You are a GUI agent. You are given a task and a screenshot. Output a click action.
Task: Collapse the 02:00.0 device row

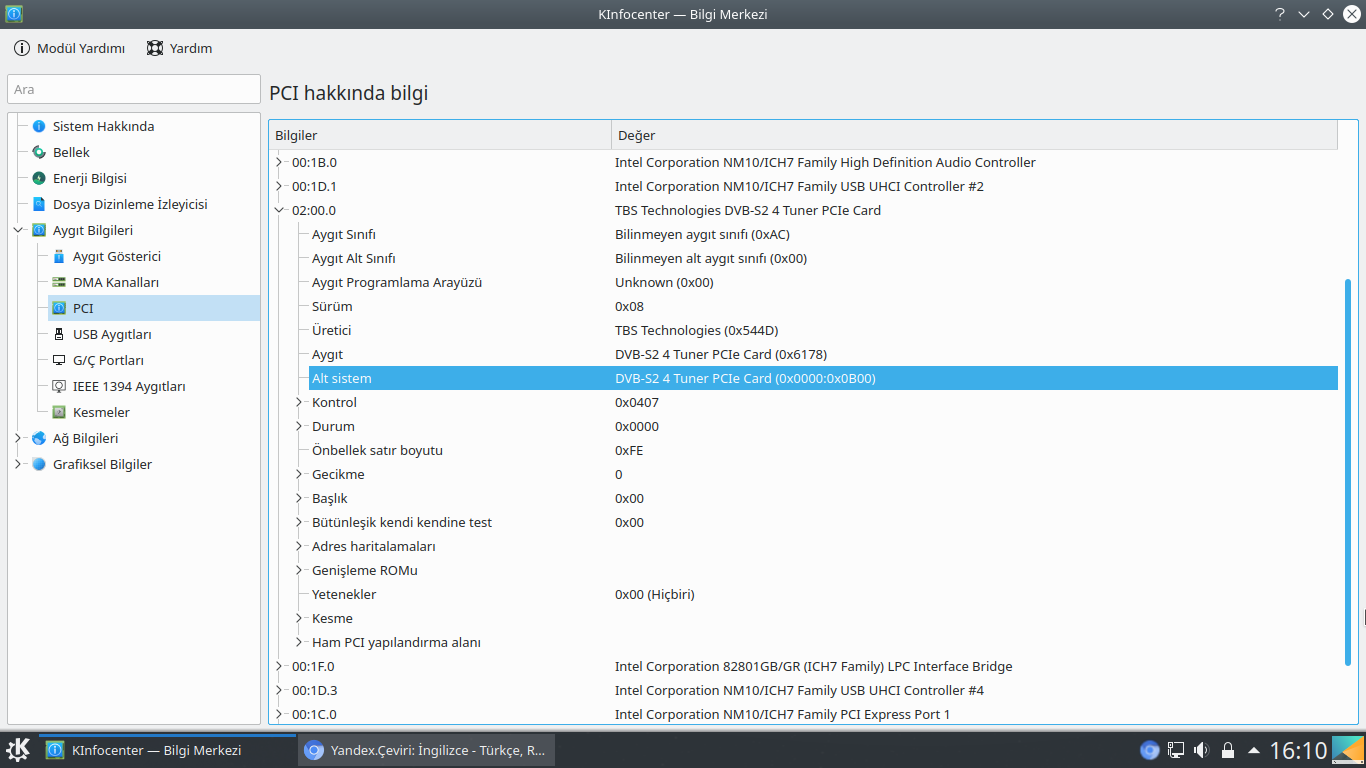point(279,210)
